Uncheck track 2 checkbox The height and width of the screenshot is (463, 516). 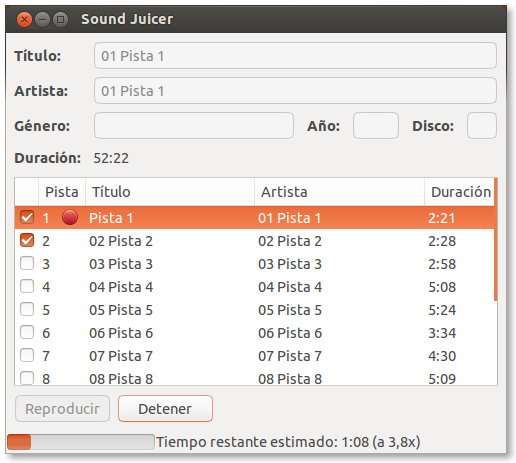click(27, 240)
